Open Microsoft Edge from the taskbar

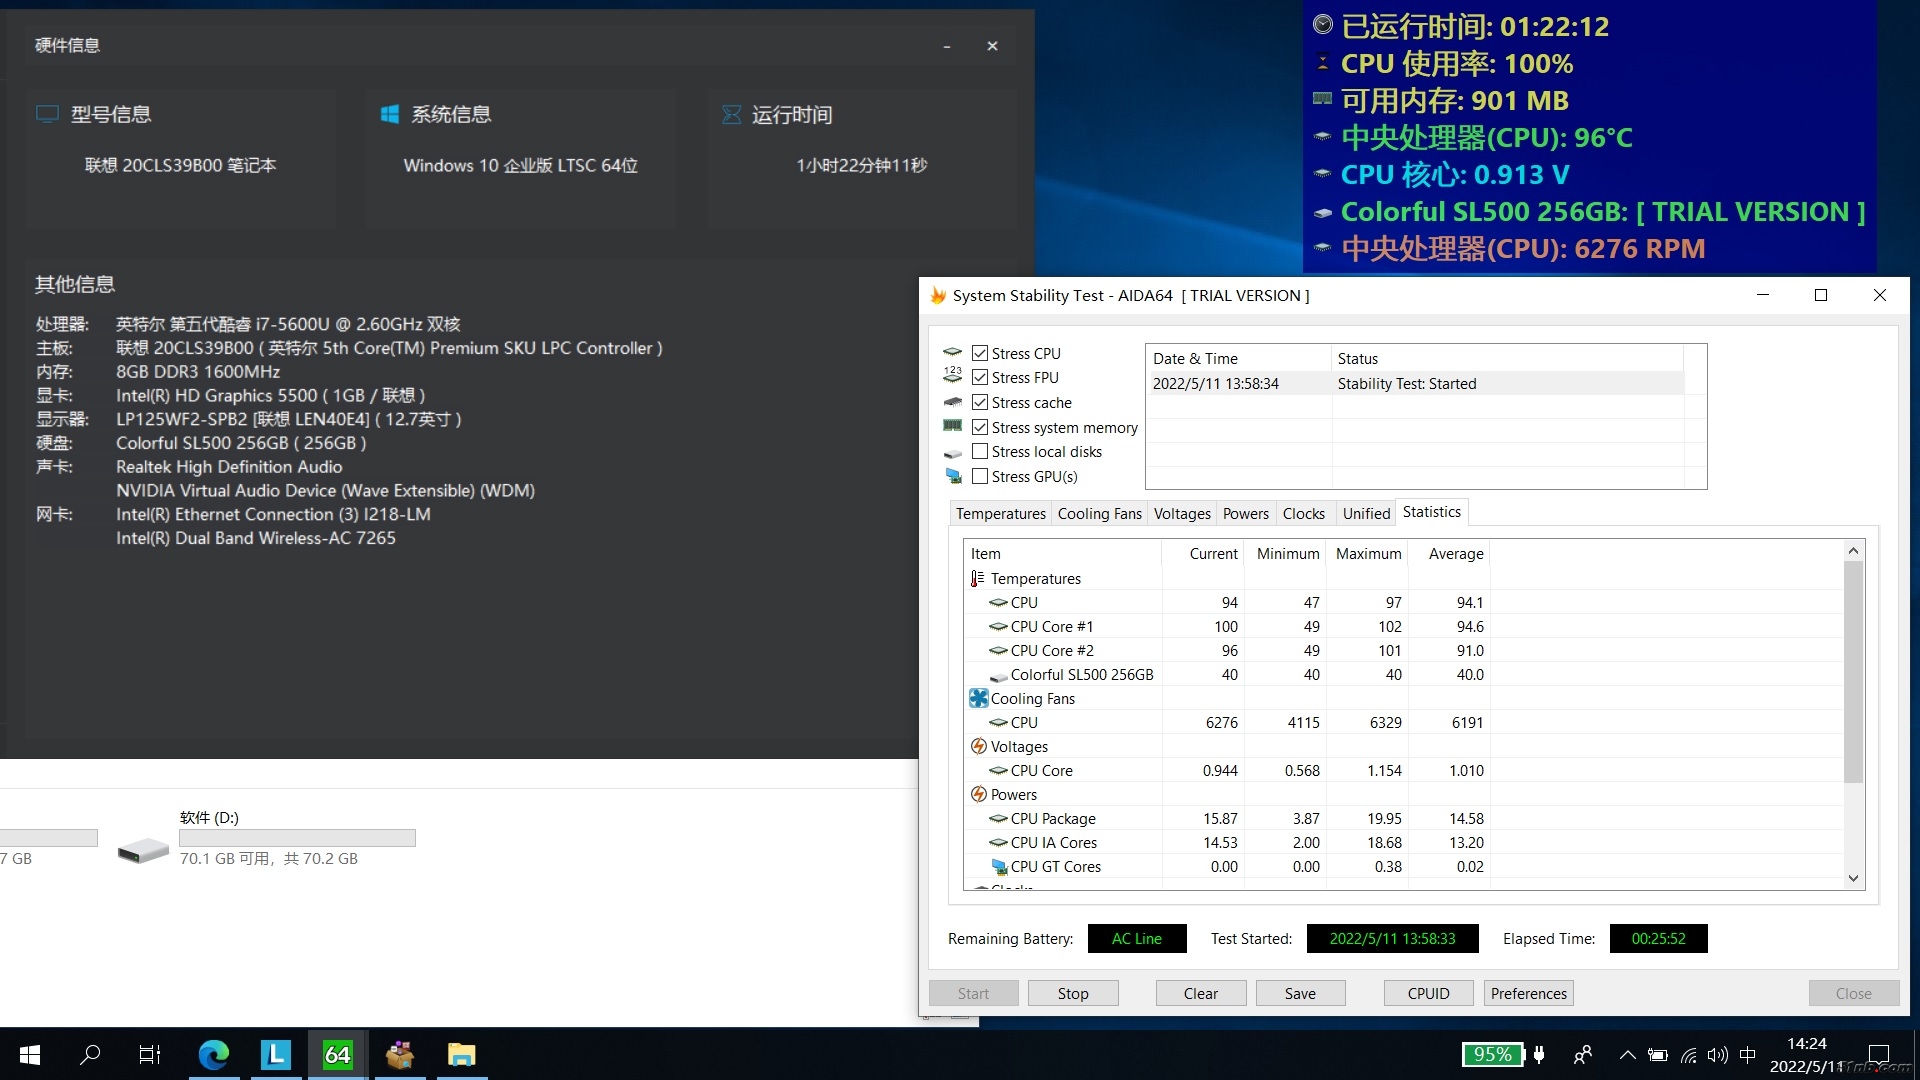[x=213, y=1055]
